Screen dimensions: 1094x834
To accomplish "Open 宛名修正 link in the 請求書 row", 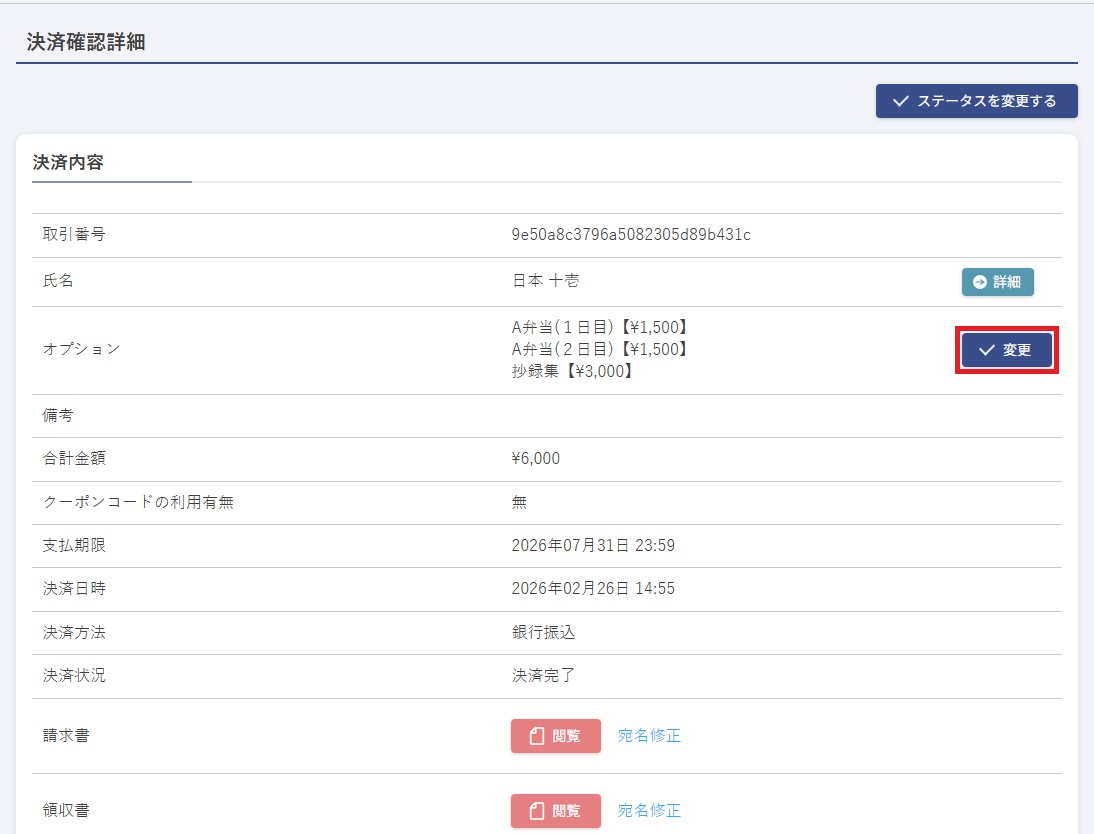I will click(649, 736).
